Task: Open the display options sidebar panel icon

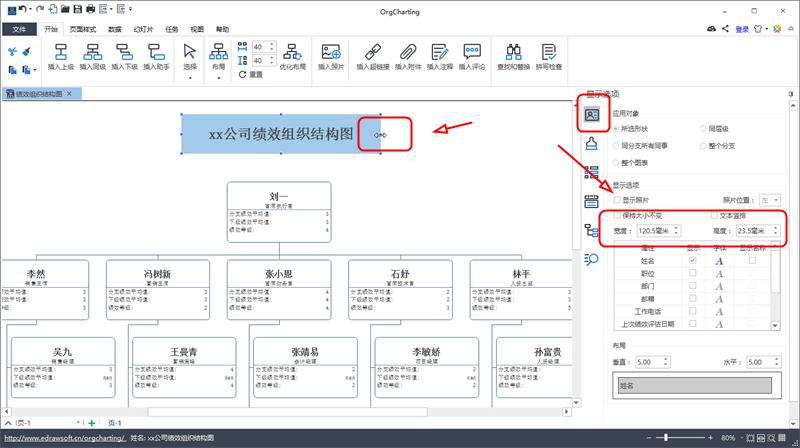Action: pyautogui.click(x=592, y=114)
